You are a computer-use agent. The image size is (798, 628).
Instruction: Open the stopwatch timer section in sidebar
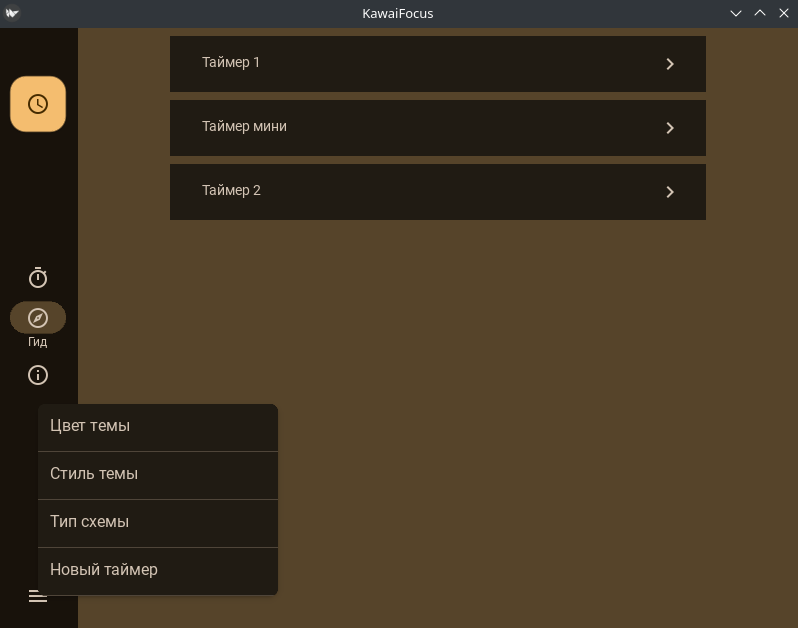coord(38,278)
